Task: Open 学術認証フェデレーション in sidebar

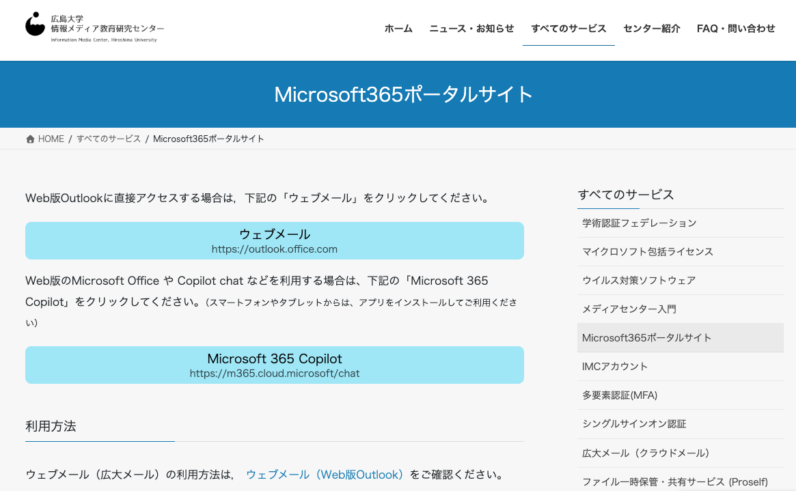Action: (639, 223)
